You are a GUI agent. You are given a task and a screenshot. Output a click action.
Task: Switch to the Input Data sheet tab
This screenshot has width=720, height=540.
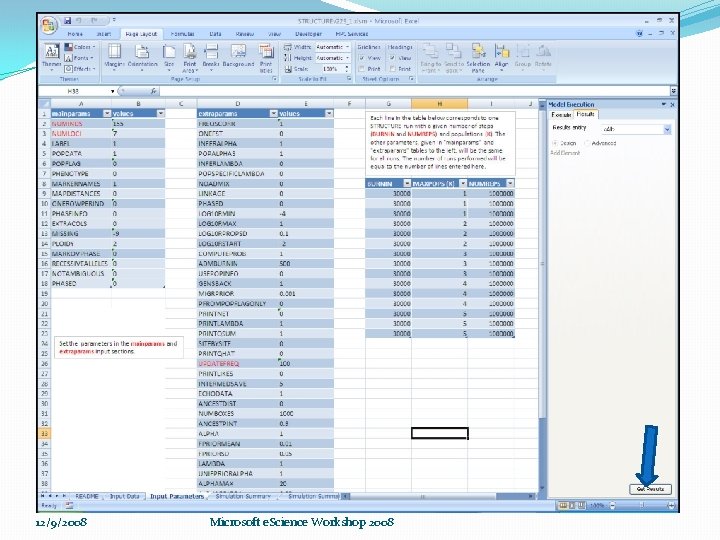[x=124, y=496]
